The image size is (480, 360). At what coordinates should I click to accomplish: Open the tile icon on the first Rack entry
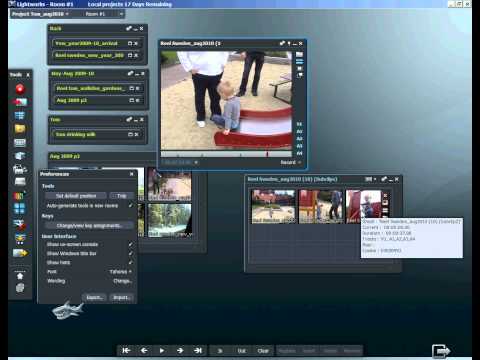click(130, 43)
